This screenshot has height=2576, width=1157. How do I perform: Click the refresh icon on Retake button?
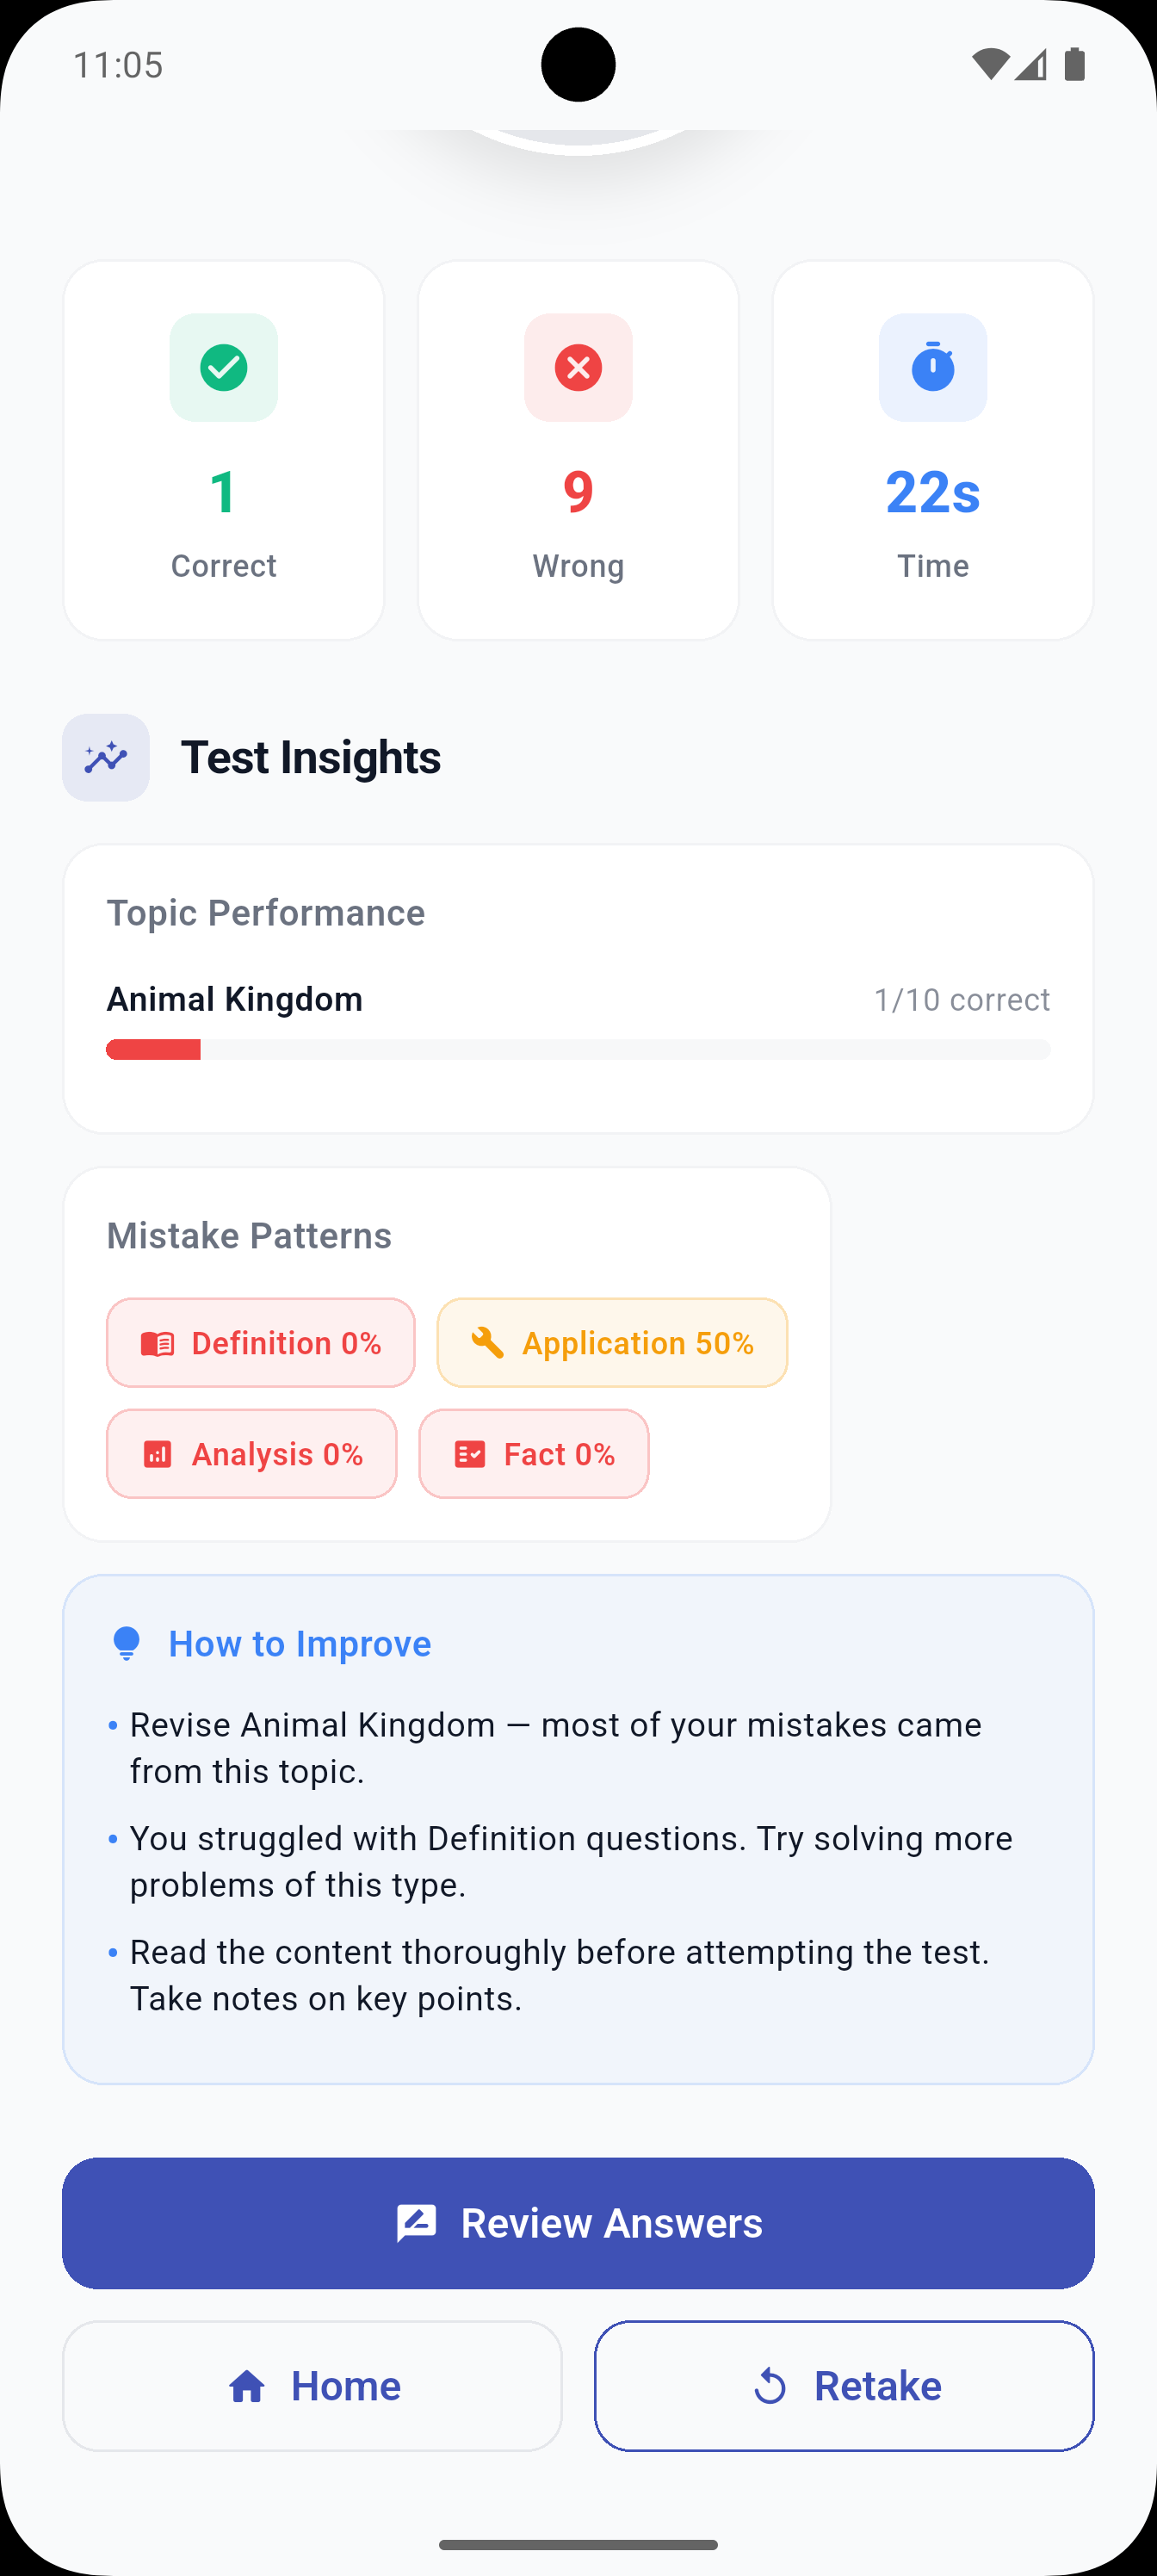770,2385
